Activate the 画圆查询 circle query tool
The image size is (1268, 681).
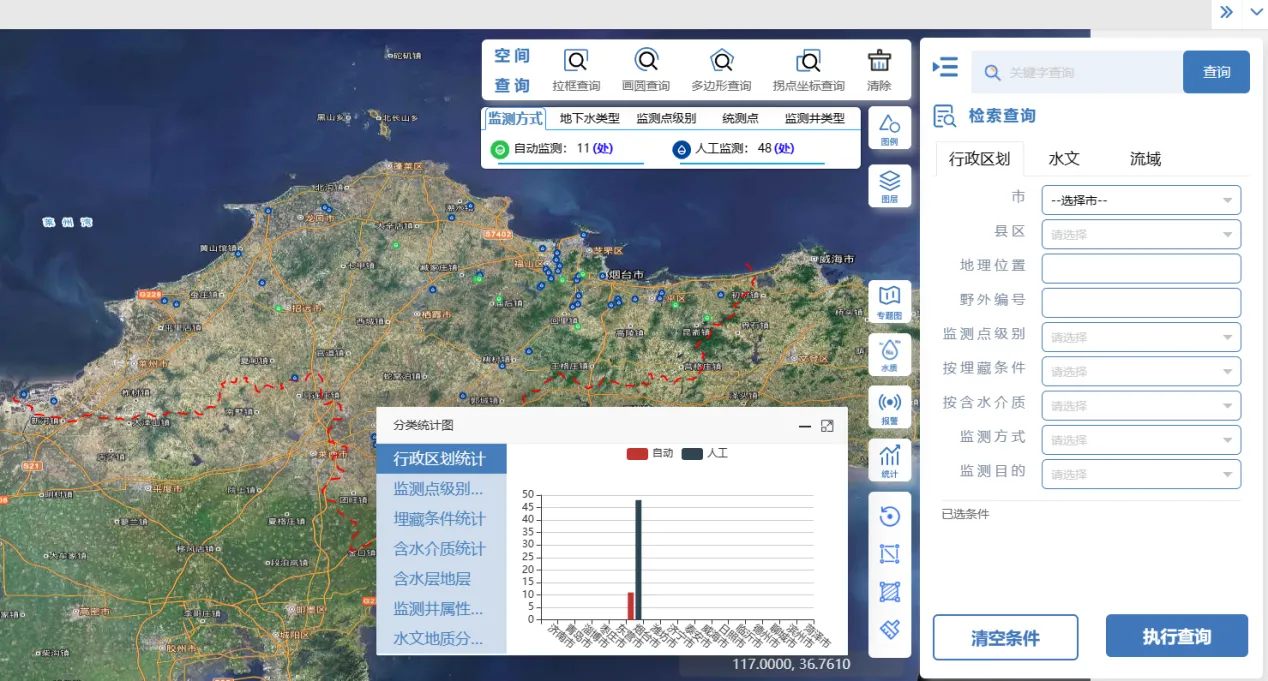[x=646, y=70]
